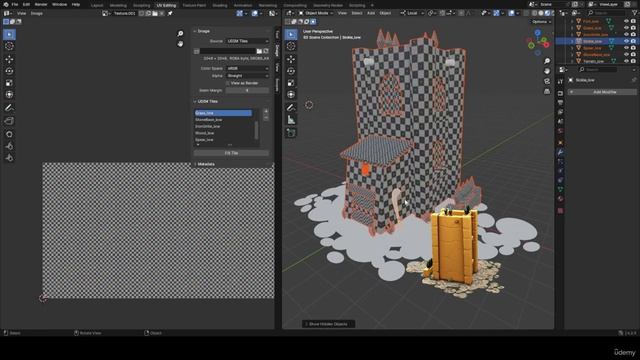Click the viewport pan hand icon

pos(547,71)
